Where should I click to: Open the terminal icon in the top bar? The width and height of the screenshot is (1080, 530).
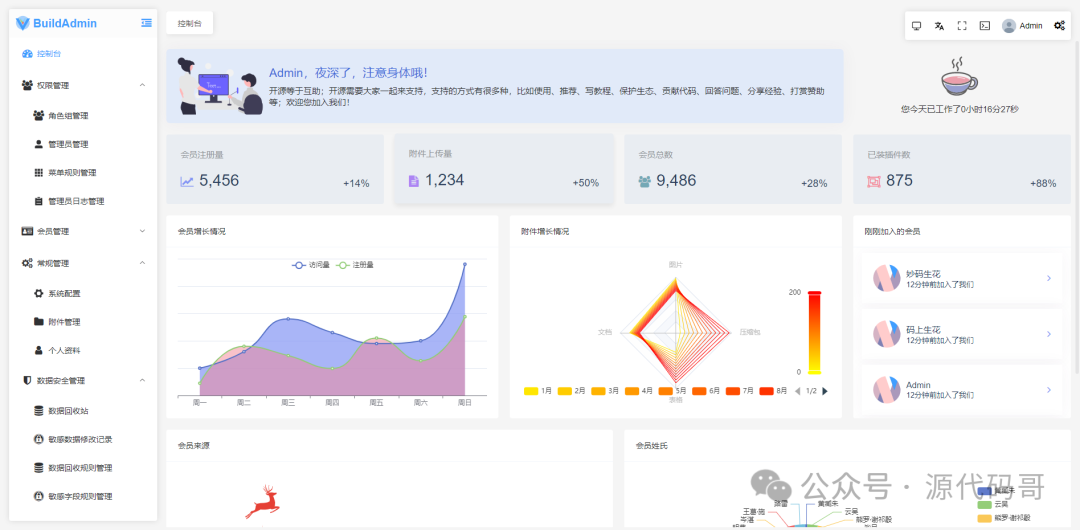[x=985, y=26]
